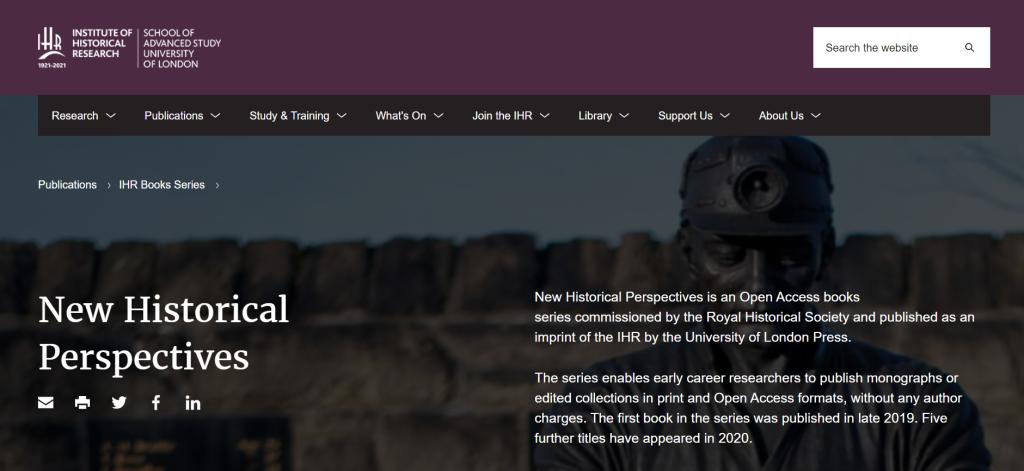Share page via LinkedIn icon
Image resolution: width=1024 pixels, height=471 pixels.
pos(193,403)
